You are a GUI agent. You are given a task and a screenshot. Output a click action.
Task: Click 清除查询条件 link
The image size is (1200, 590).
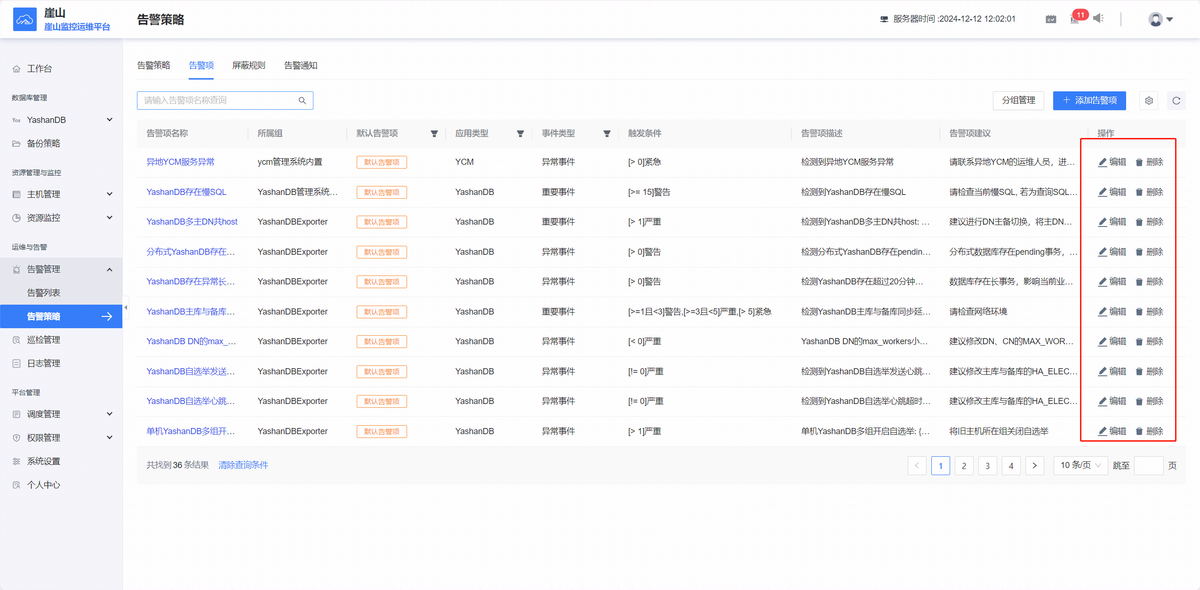tap(243, 465)
